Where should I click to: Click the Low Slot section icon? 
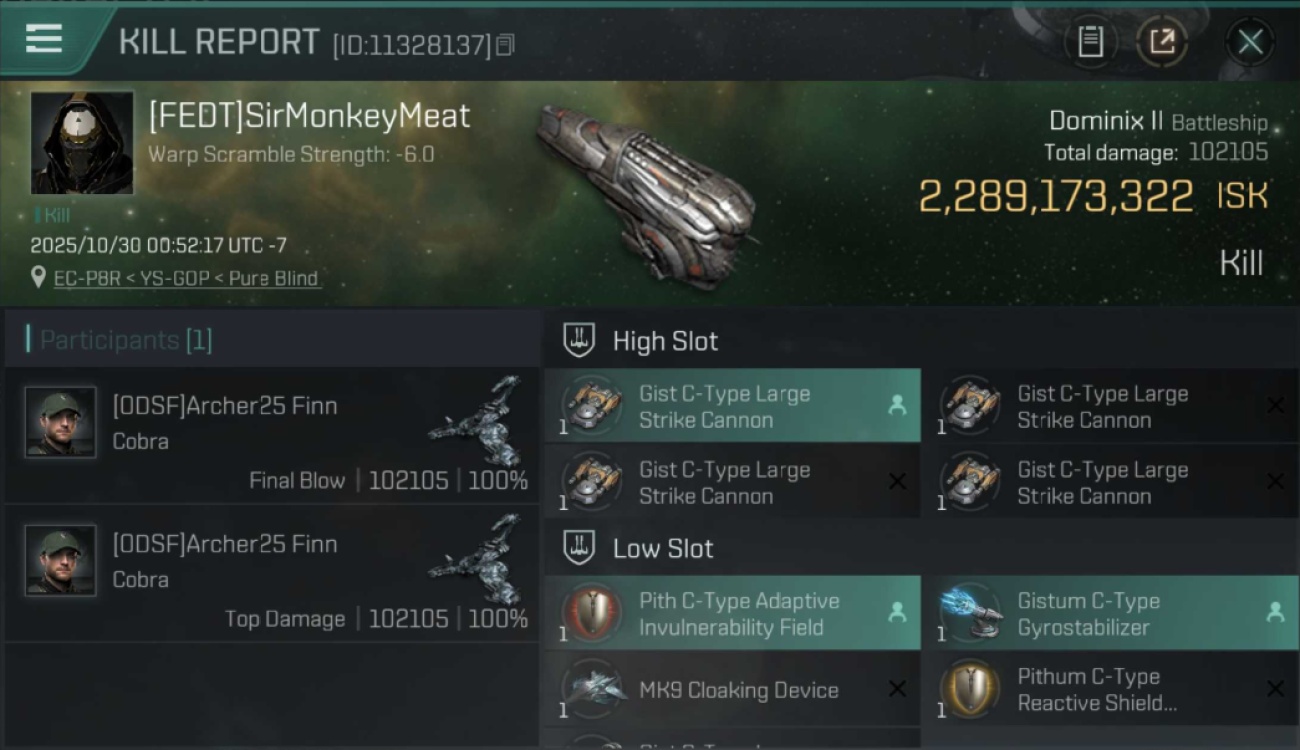point(580,548)
